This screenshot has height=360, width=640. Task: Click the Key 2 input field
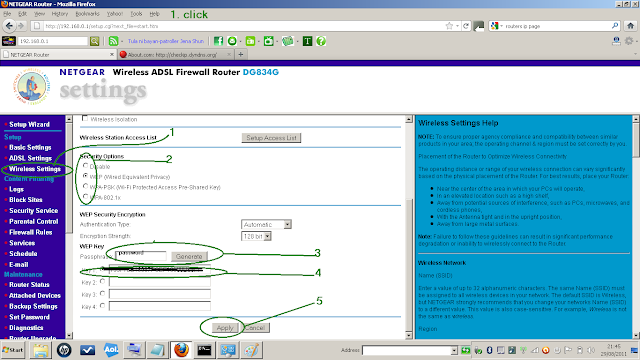click(160, 282)
